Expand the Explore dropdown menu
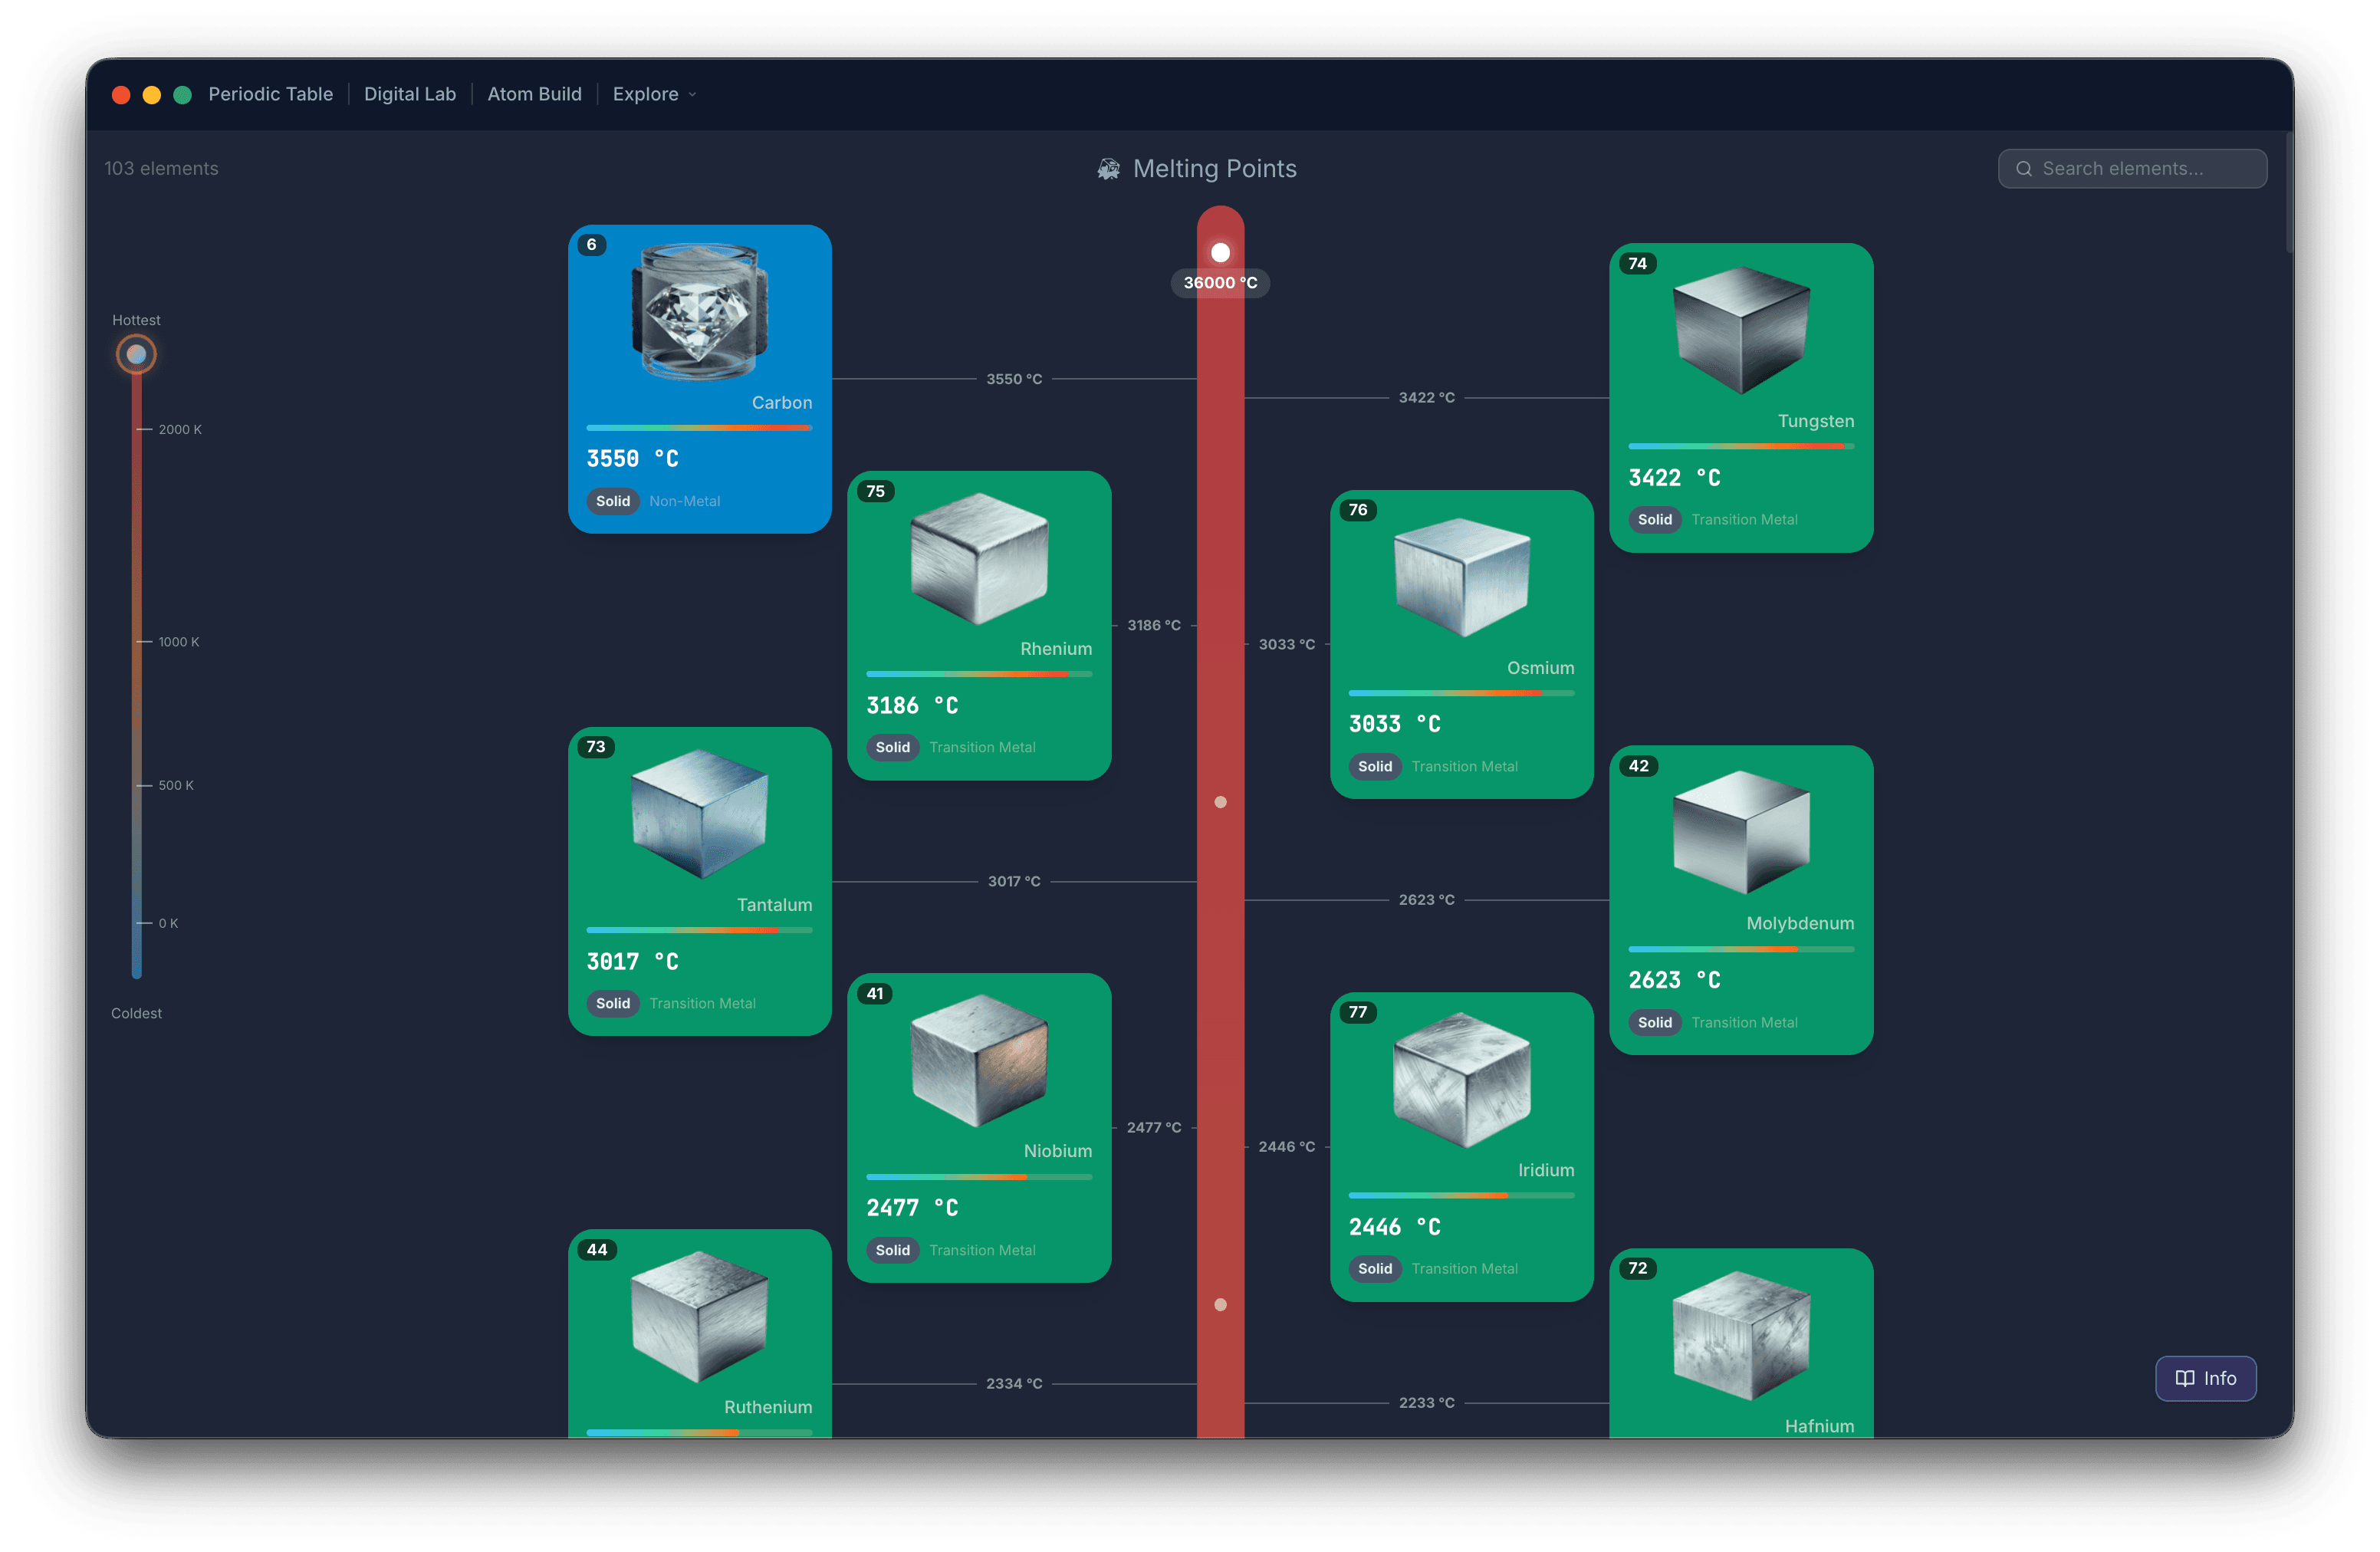 [654, 94]
